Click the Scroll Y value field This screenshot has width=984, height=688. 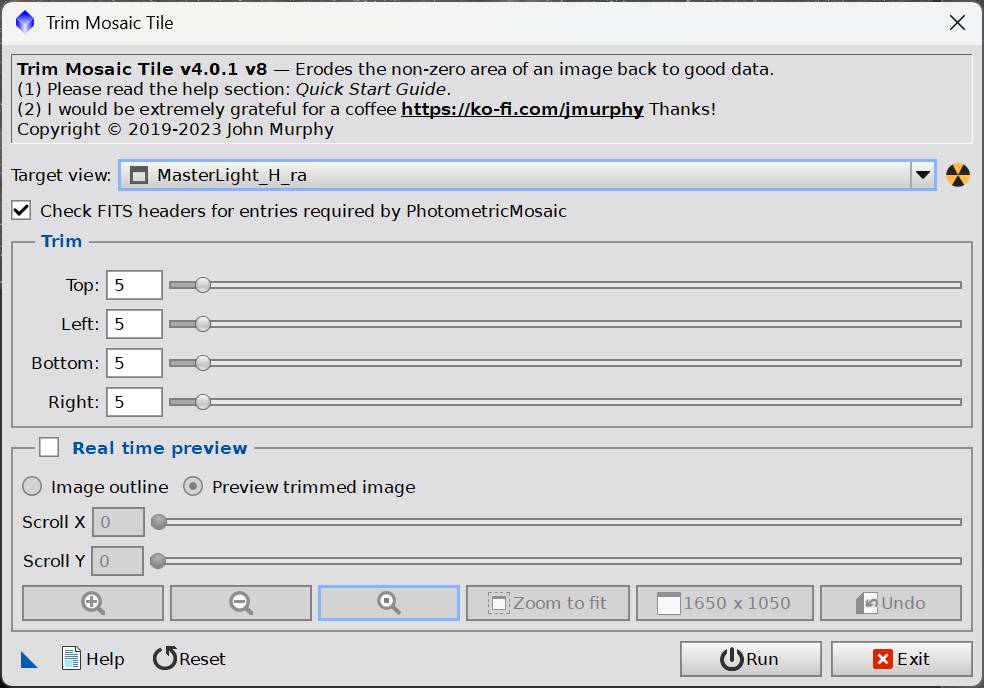coord(117,561)
